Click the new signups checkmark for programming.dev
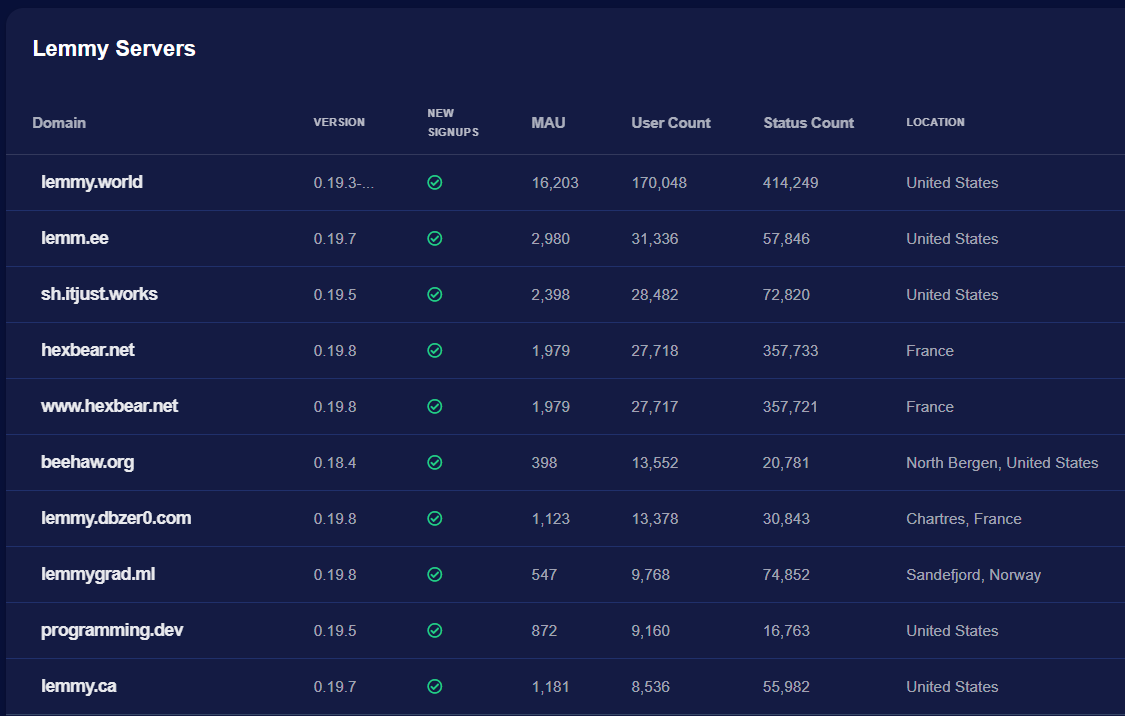Image resolution: width=1125 pixels, height=716 pixels. point(435,631)
